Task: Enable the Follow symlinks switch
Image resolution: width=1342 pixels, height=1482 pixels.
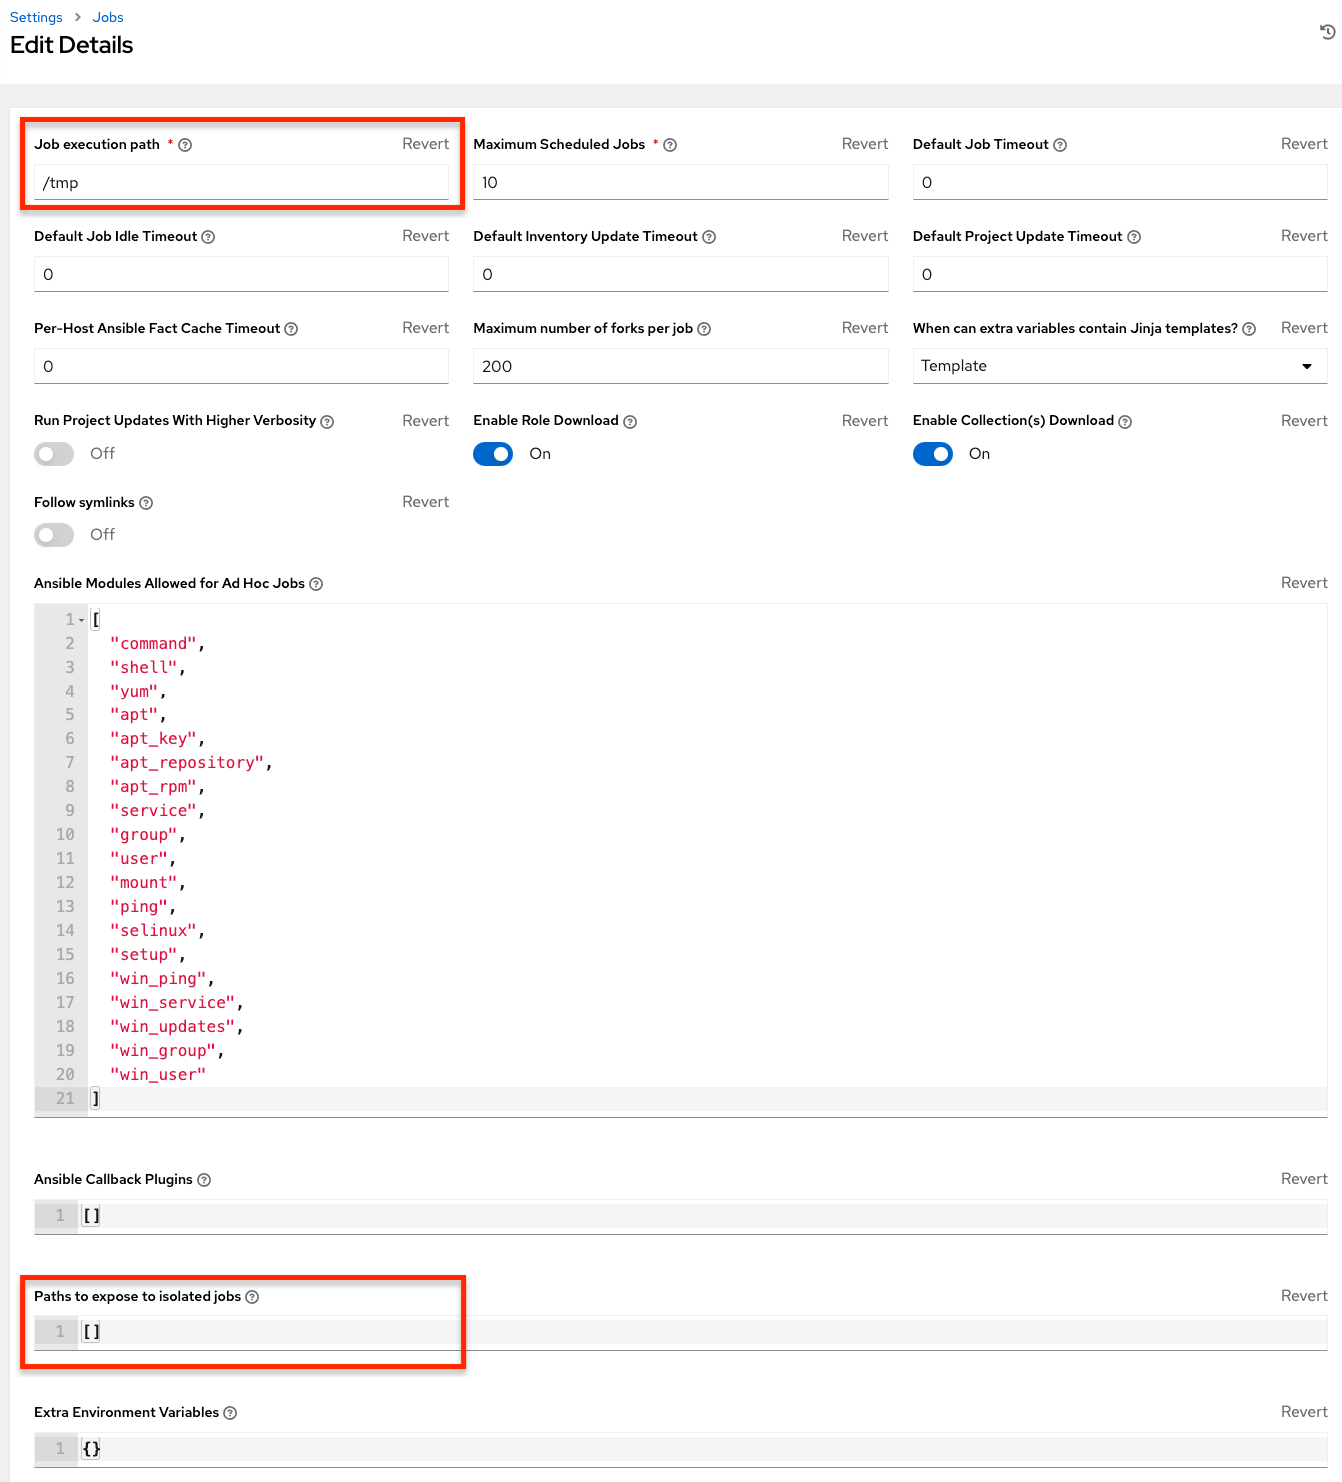Action: 54,535
